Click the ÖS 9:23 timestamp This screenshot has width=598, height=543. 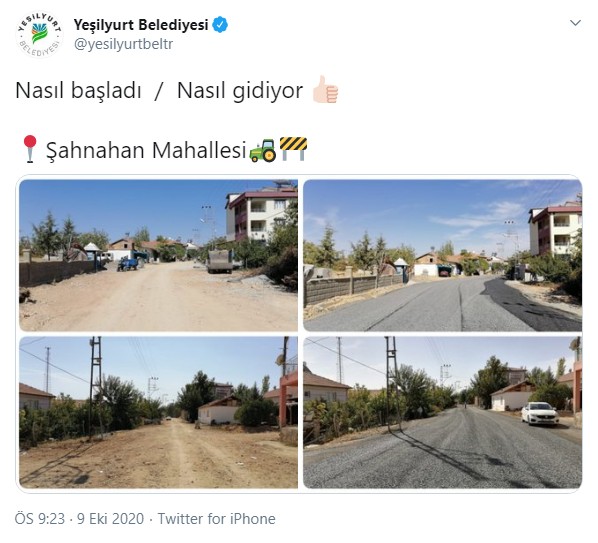[x=40, y=519]
